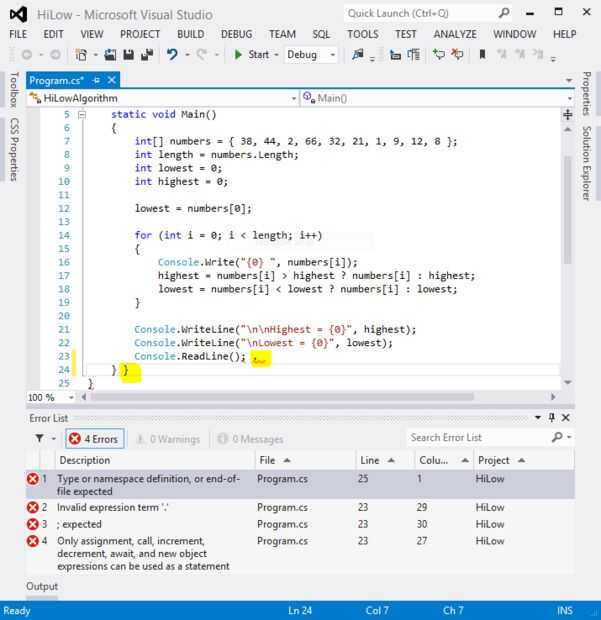Click the Find in Files toolbar icon

click(358, 54)
